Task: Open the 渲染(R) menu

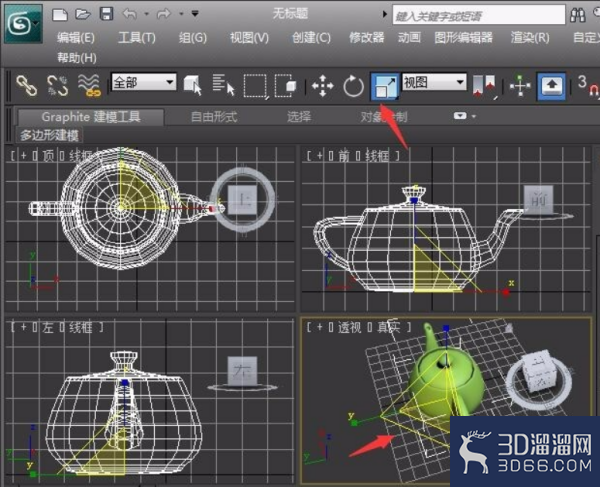Action: click(530, 37)
